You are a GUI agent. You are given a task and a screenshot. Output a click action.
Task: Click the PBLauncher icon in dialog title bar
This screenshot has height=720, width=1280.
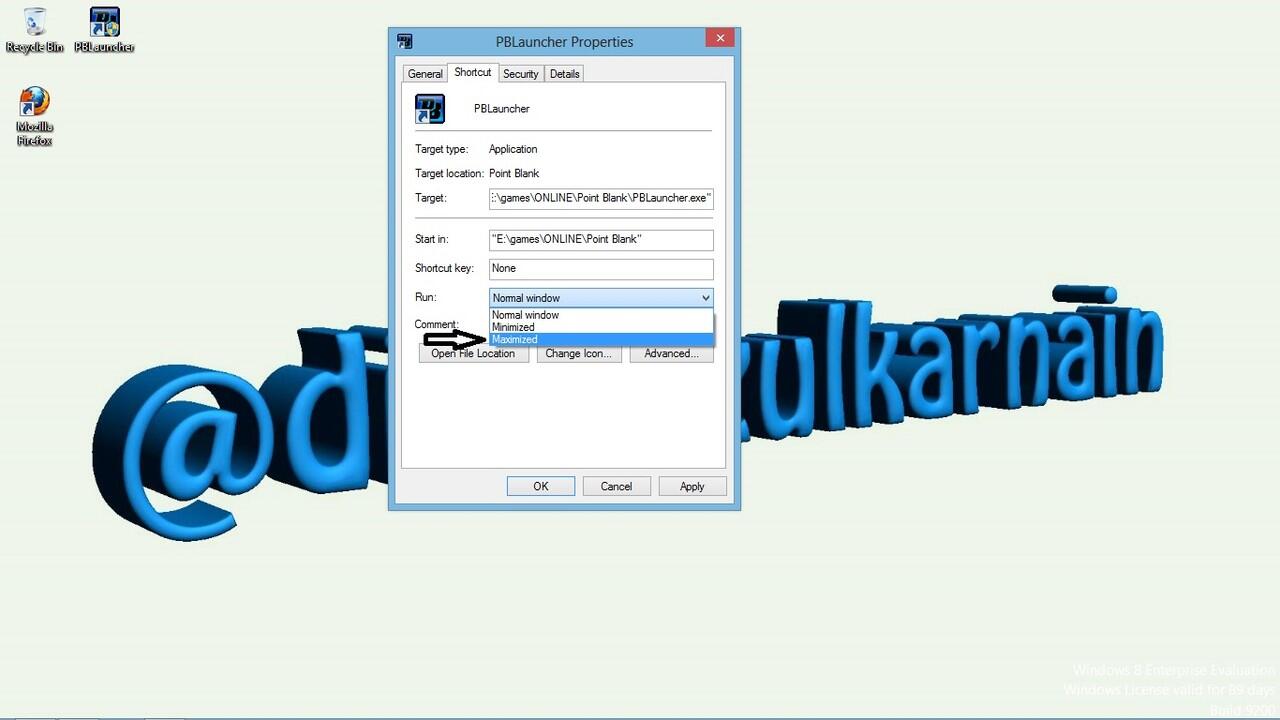pyautogui.click(x=405, y=41)
